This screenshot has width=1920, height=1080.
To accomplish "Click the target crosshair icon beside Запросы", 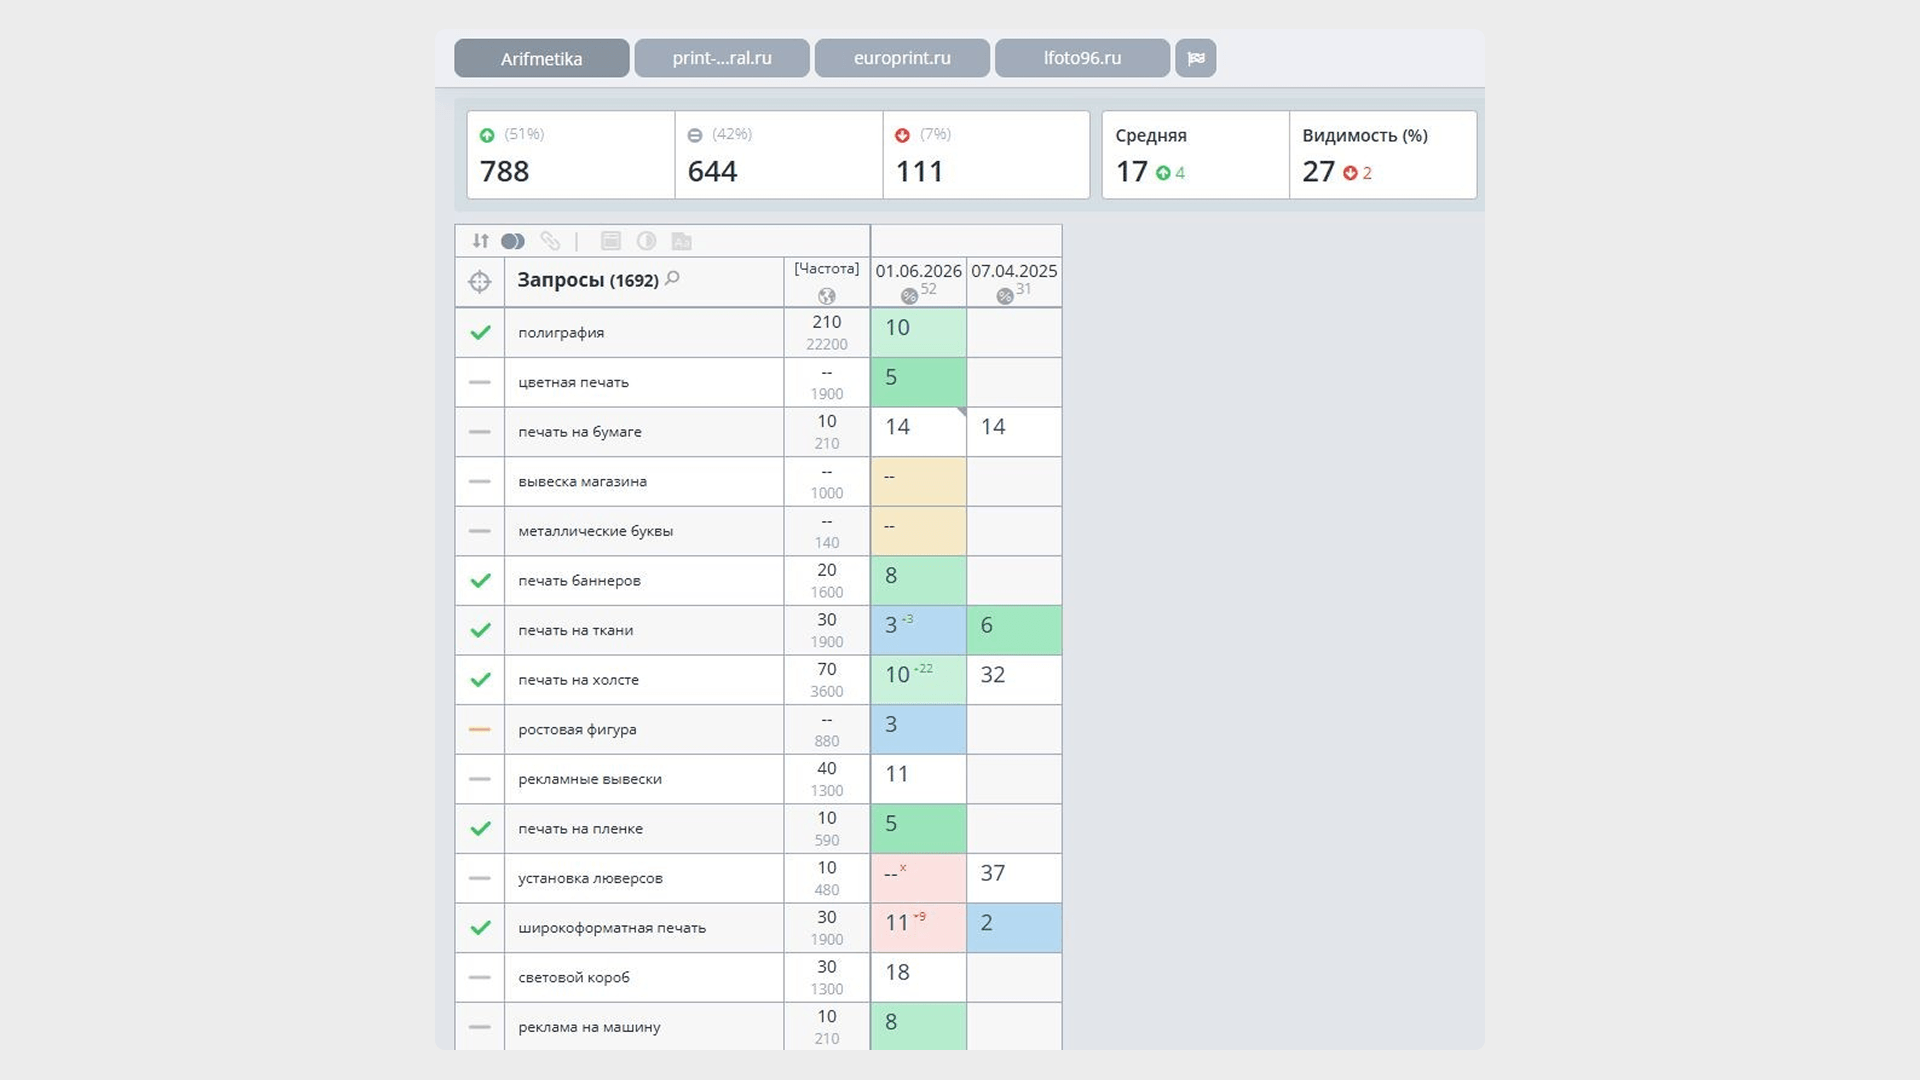I will coord(480,282).
